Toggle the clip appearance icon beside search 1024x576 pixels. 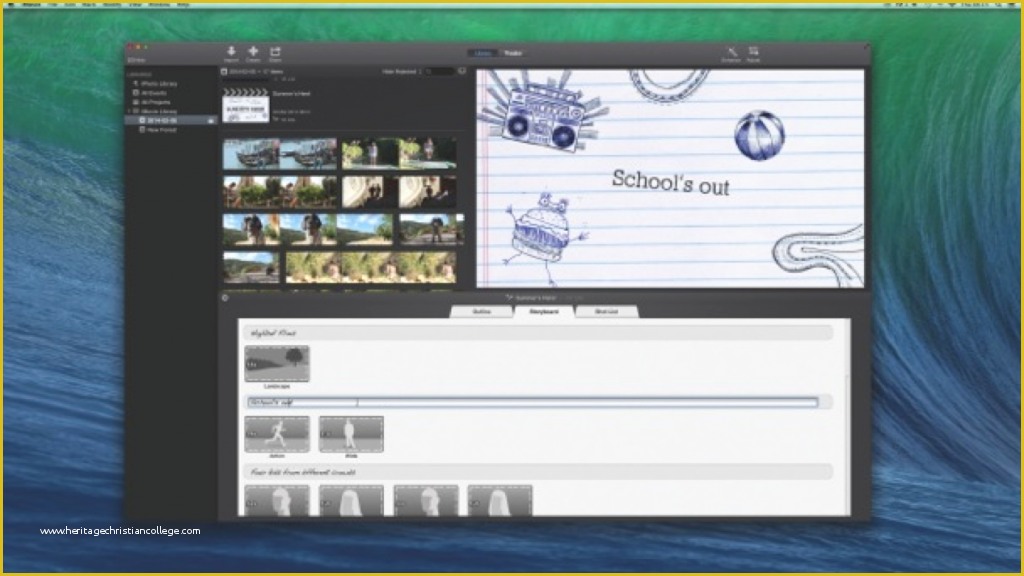click(462, 71)
